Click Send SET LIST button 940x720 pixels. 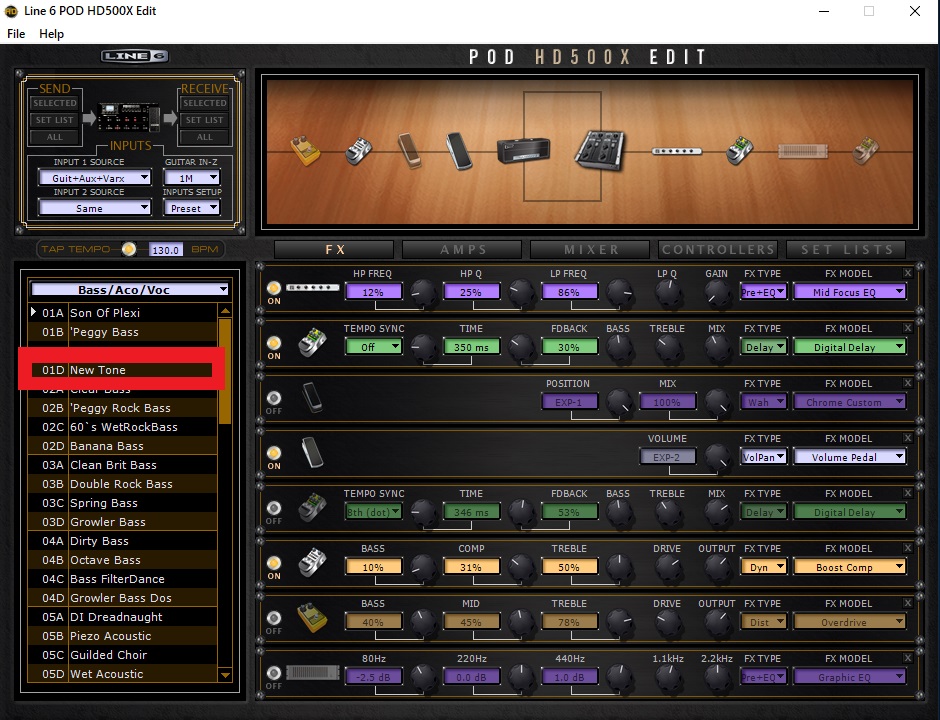click(55, 120)
